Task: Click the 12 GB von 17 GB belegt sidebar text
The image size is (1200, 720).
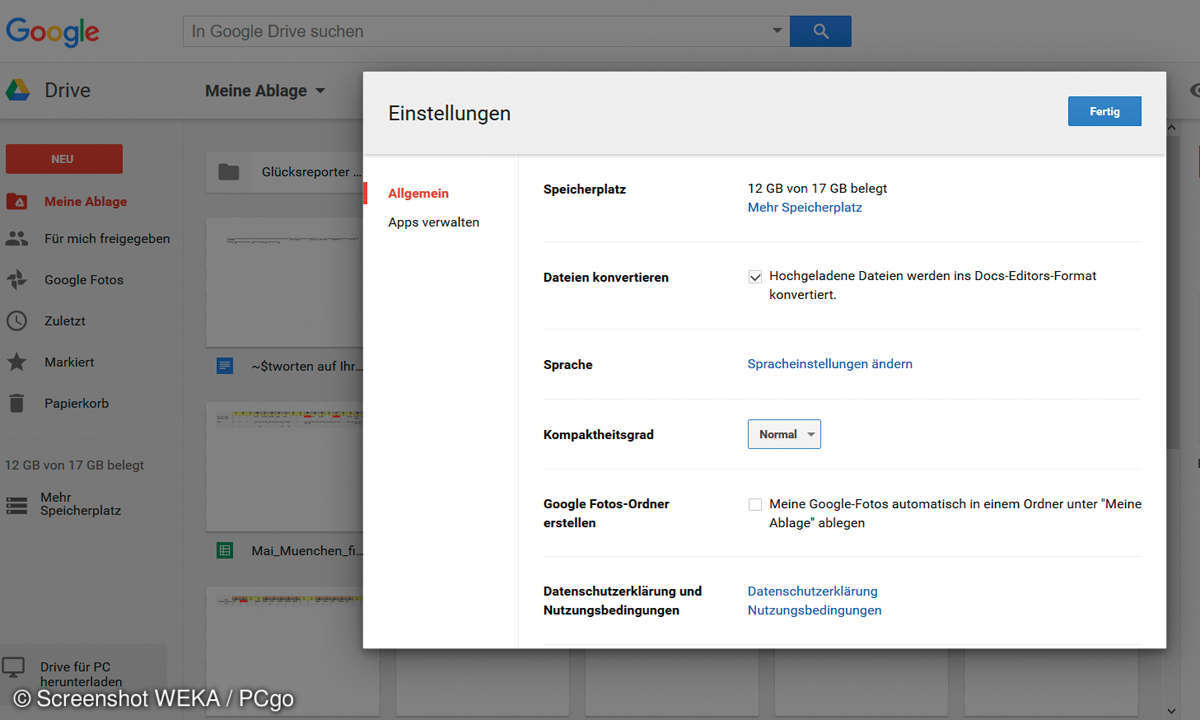Action: tap(75, 465)
